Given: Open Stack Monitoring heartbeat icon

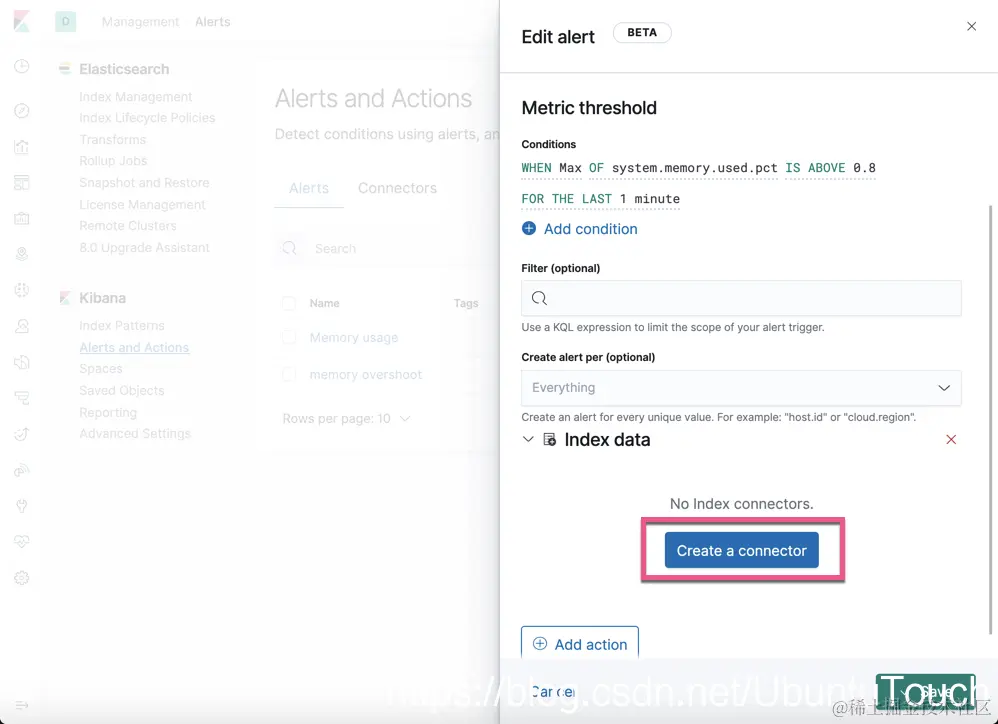Looking at the screenshot, I should click(22, 541).
